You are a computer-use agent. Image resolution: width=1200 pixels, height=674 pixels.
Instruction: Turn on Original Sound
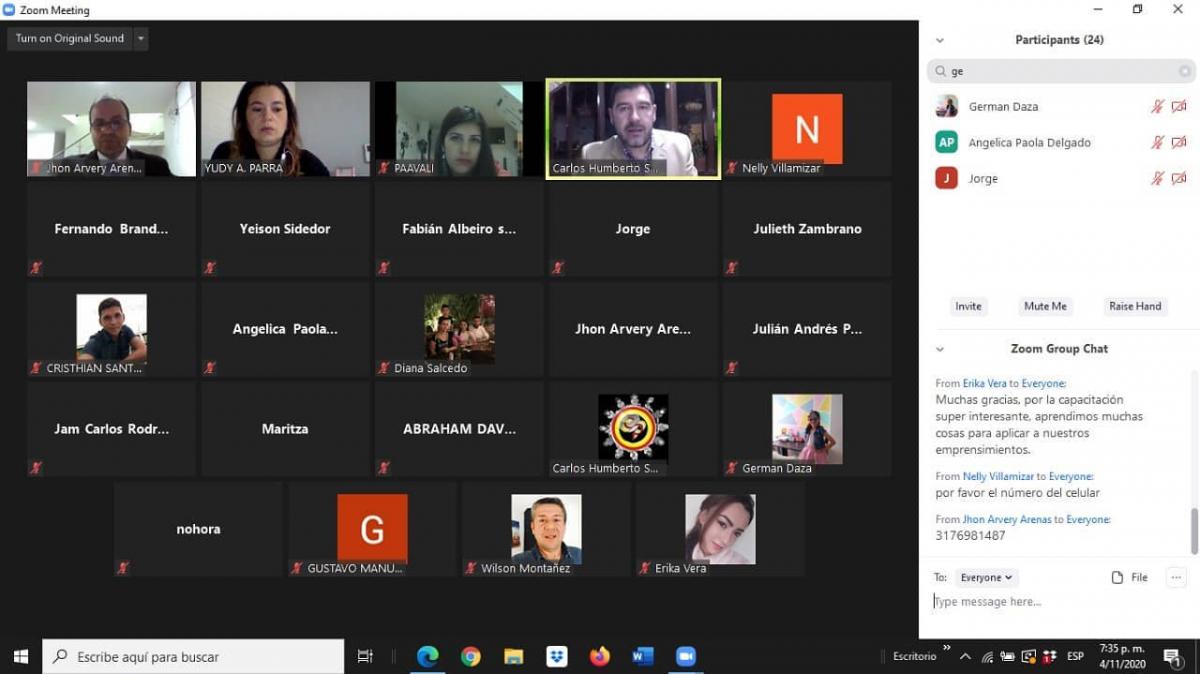pos(70,39)
